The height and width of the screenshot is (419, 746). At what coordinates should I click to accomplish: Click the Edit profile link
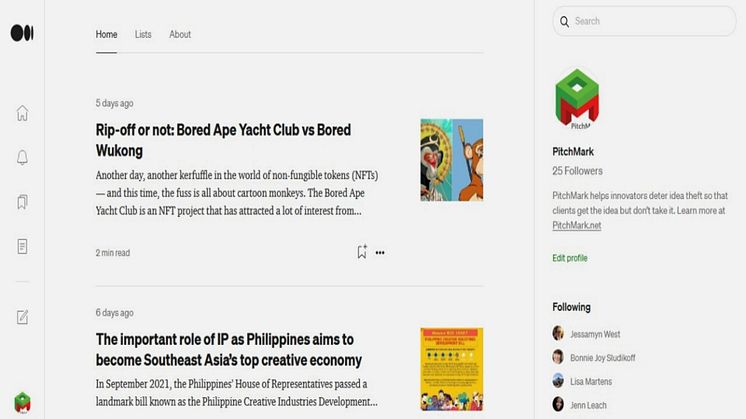570,258
